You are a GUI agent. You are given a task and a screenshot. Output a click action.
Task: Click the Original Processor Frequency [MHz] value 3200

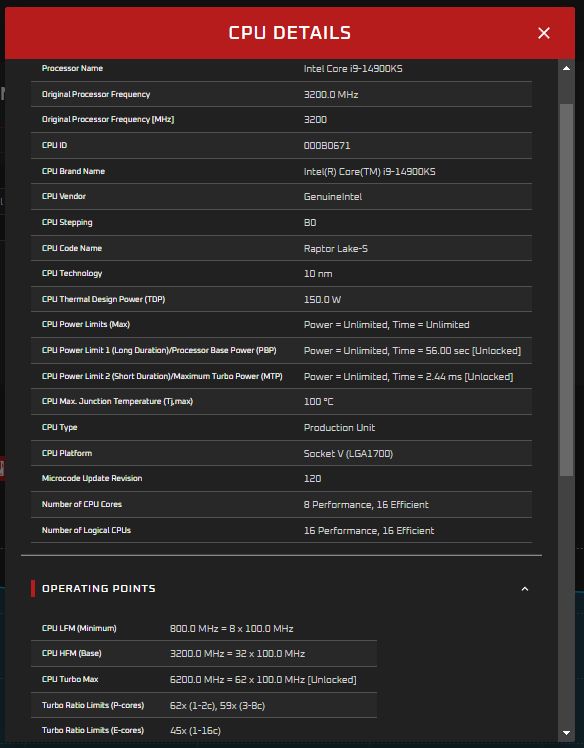(x=315, y=120)
